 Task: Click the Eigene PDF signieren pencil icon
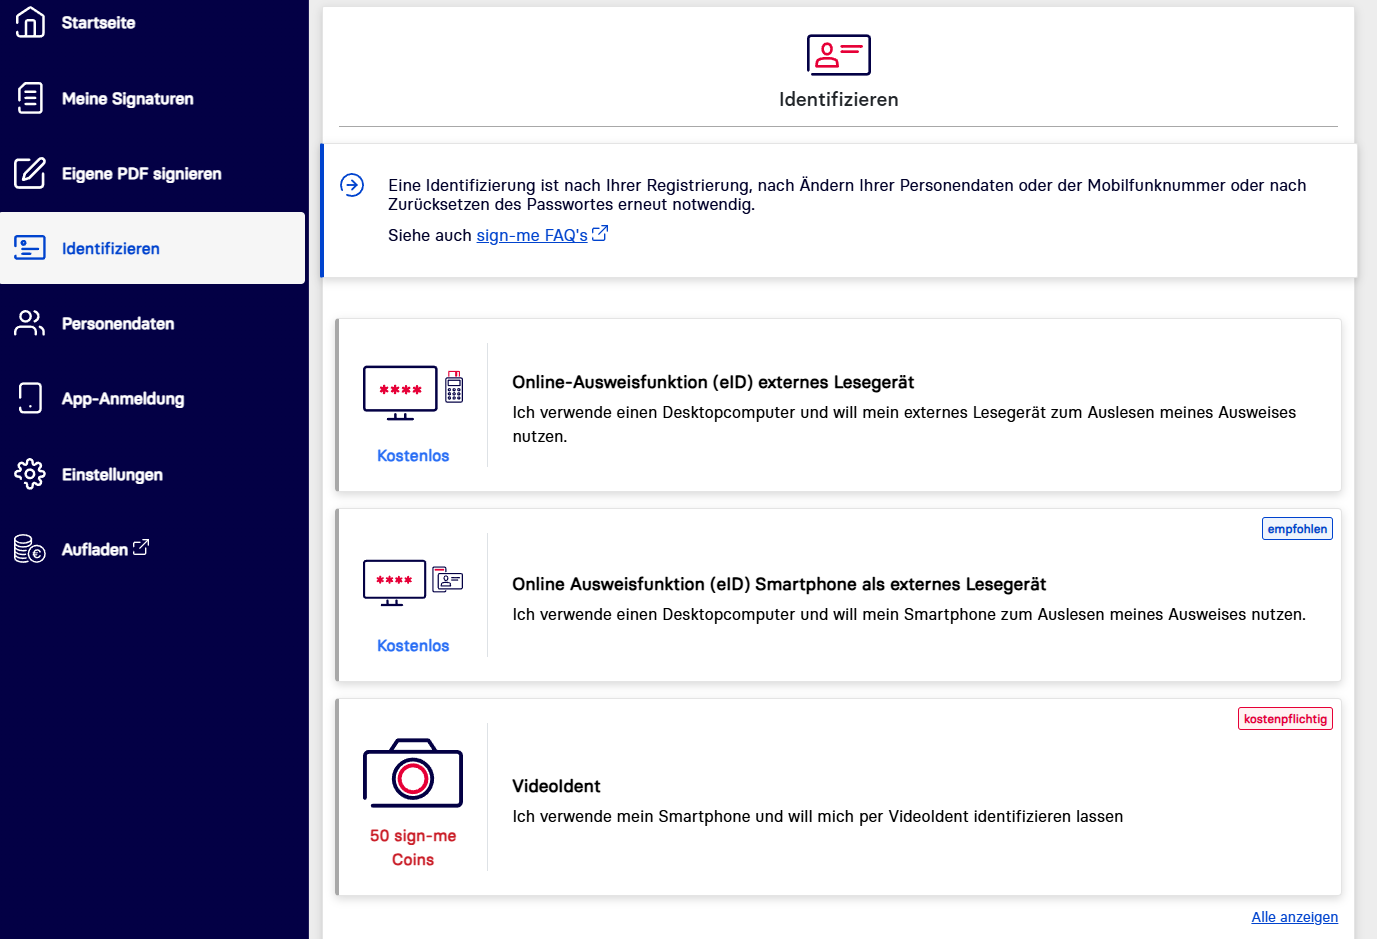[x=30, y=173]
